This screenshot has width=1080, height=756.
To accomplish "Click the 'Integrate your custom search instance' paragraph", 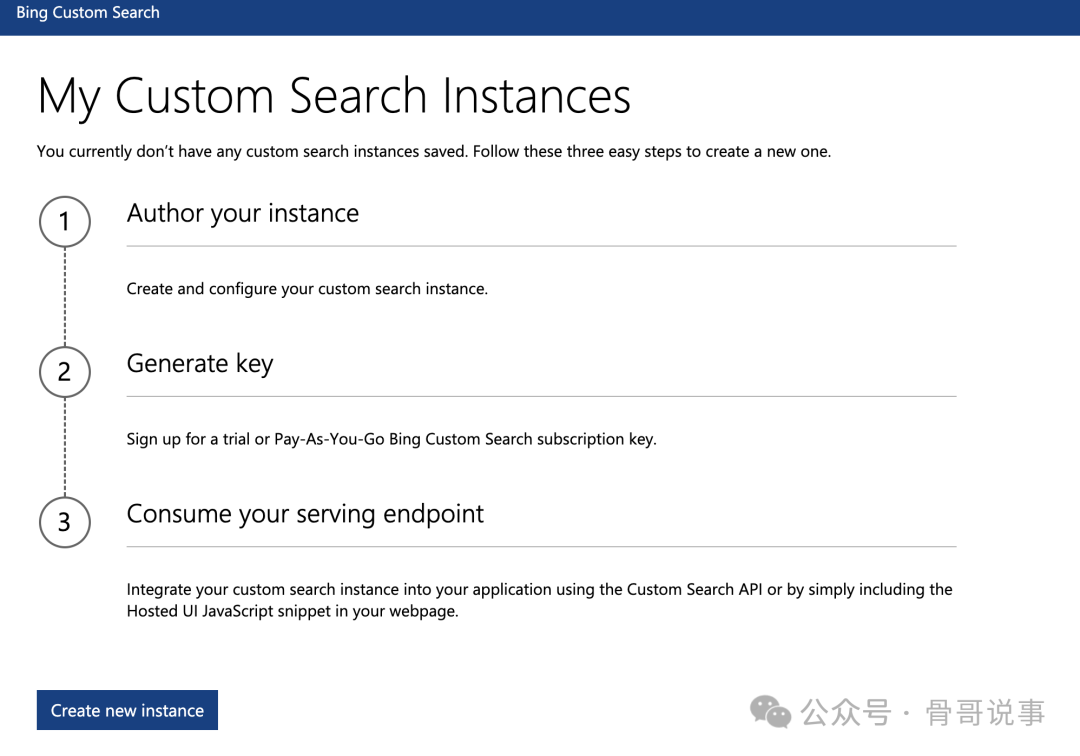I will point(539,600).
